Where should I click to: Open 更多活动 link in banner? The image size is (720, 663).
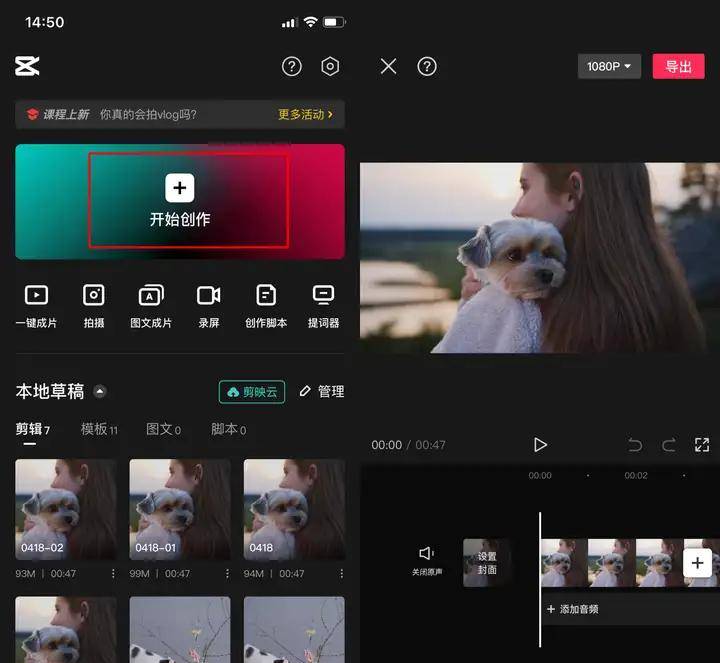point(305,114)
